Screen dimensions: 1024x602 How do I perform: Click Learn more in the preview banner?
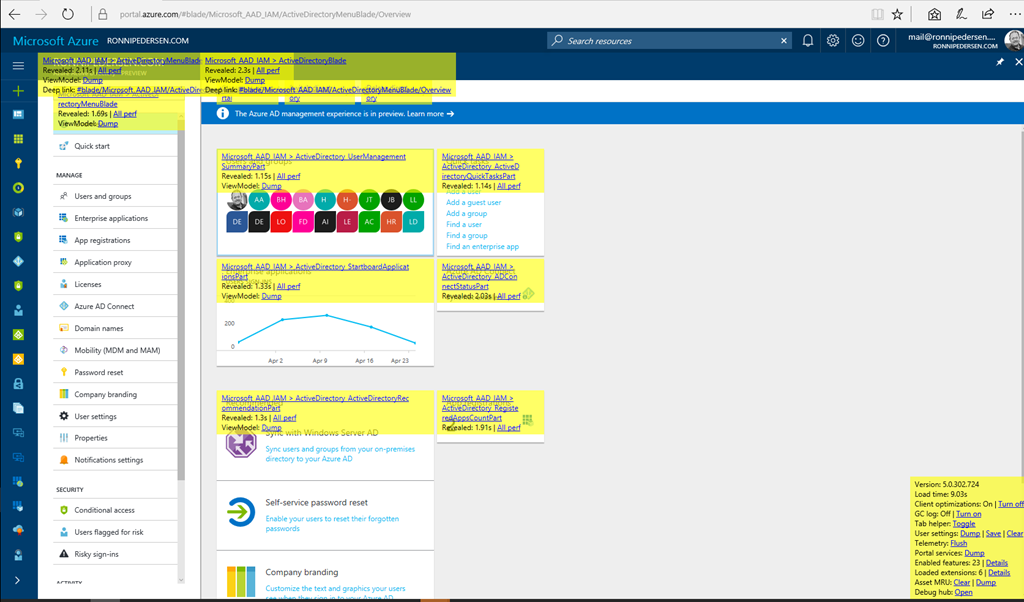[430, 114]
